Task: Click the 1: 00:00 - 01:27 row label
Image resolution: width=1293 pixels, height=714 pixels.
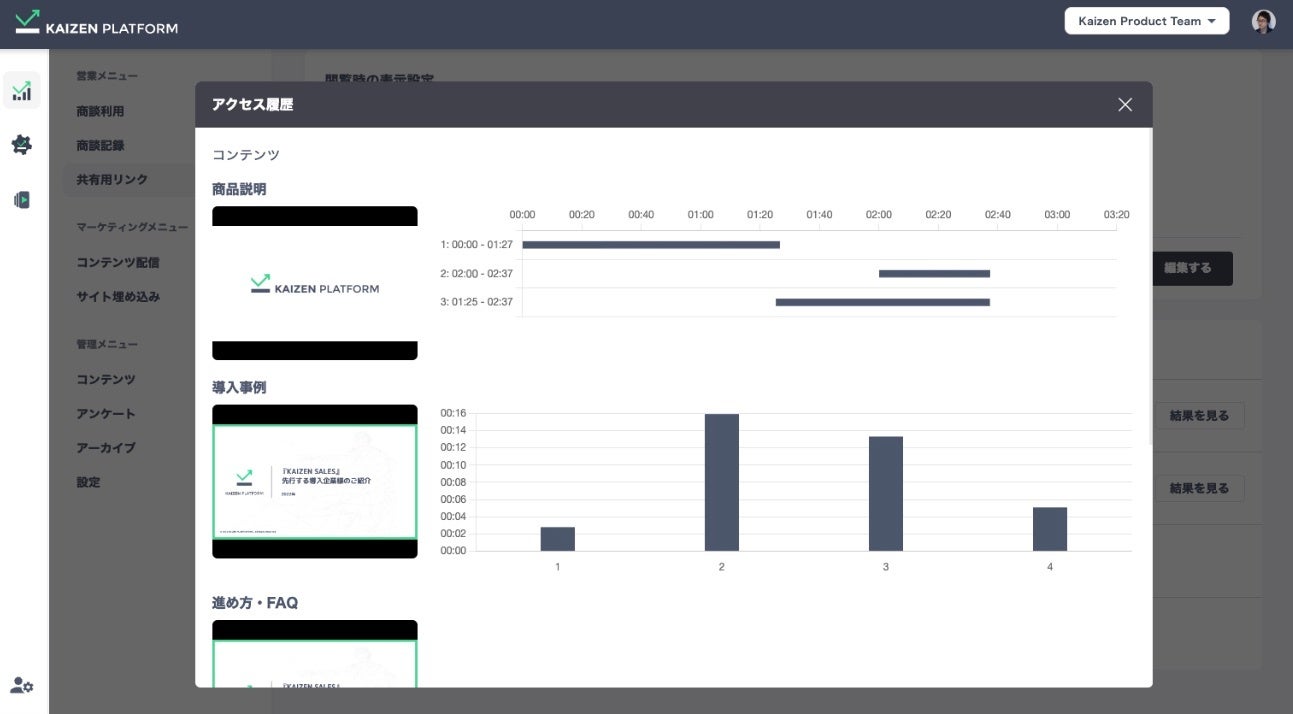Action: tap(477, 245)
